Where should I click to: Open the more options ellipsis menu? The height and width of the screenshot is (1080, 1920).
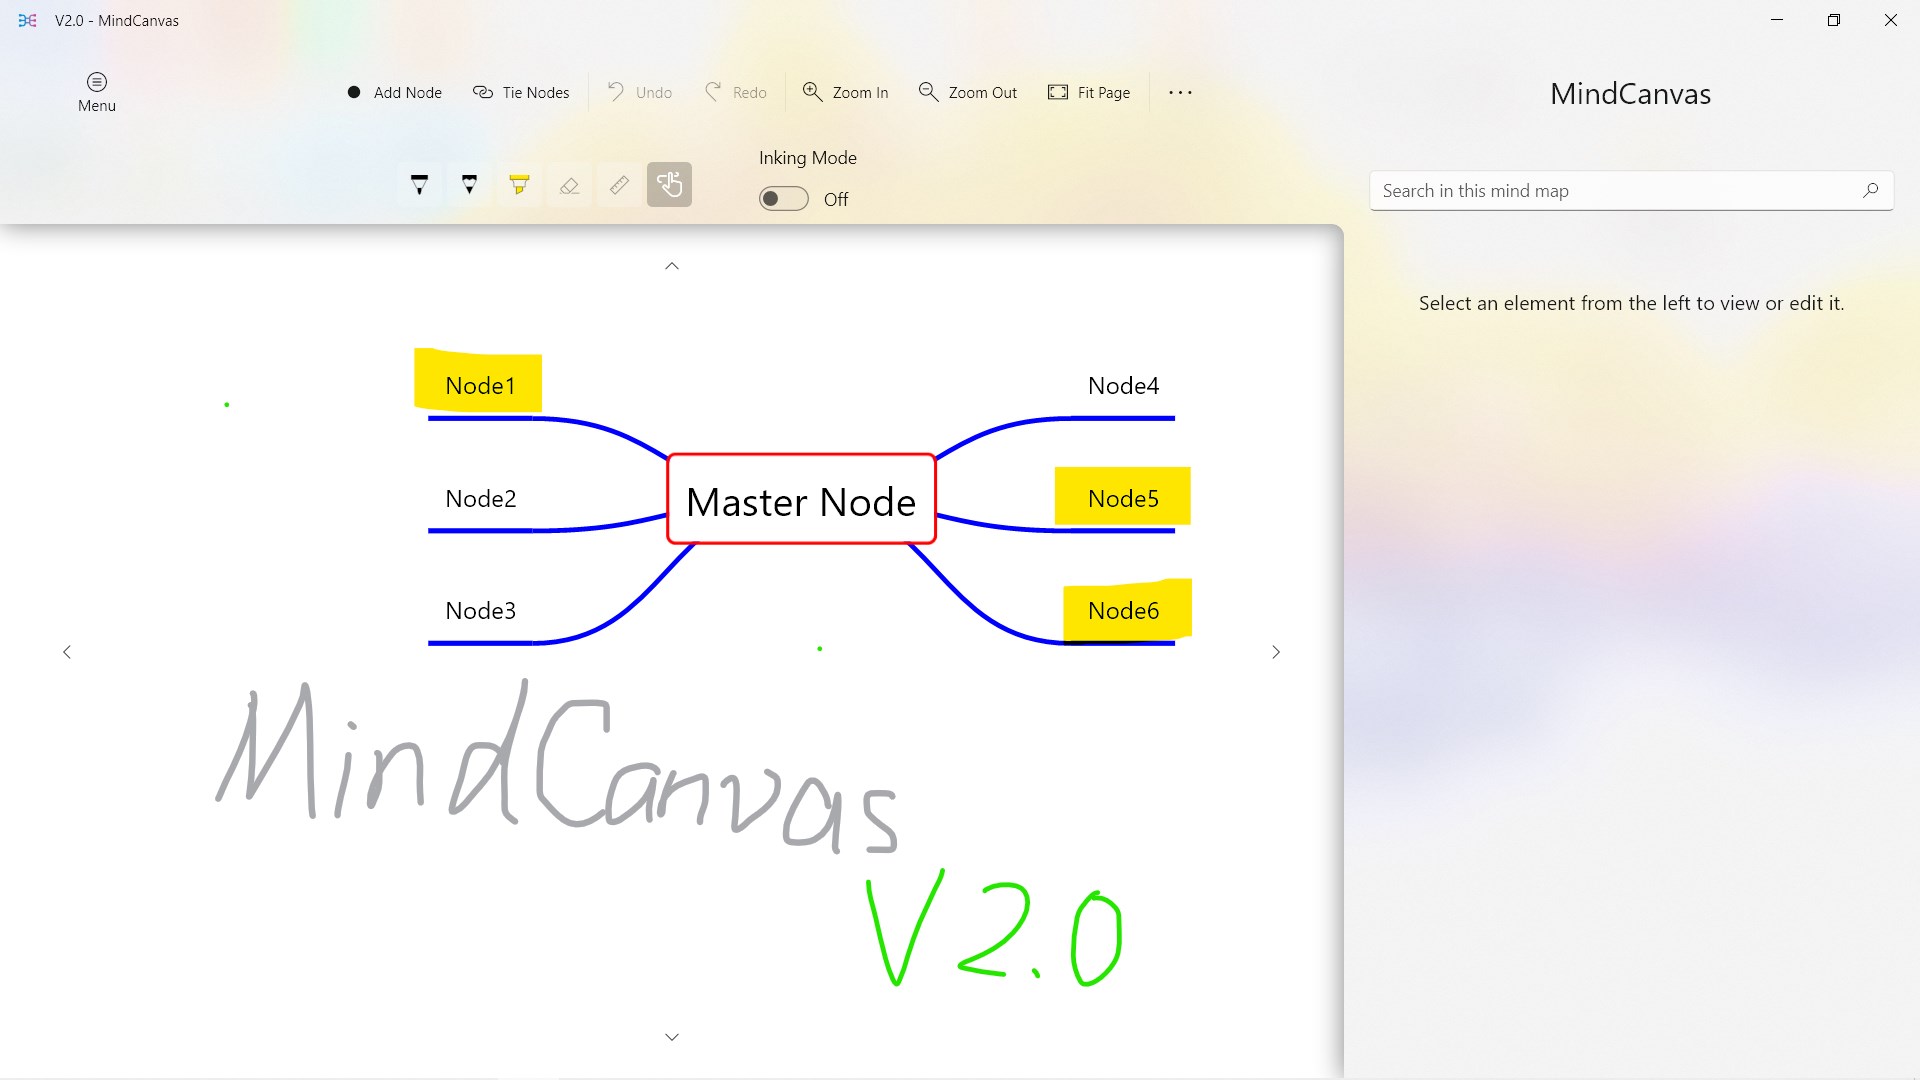point(1180,92)
